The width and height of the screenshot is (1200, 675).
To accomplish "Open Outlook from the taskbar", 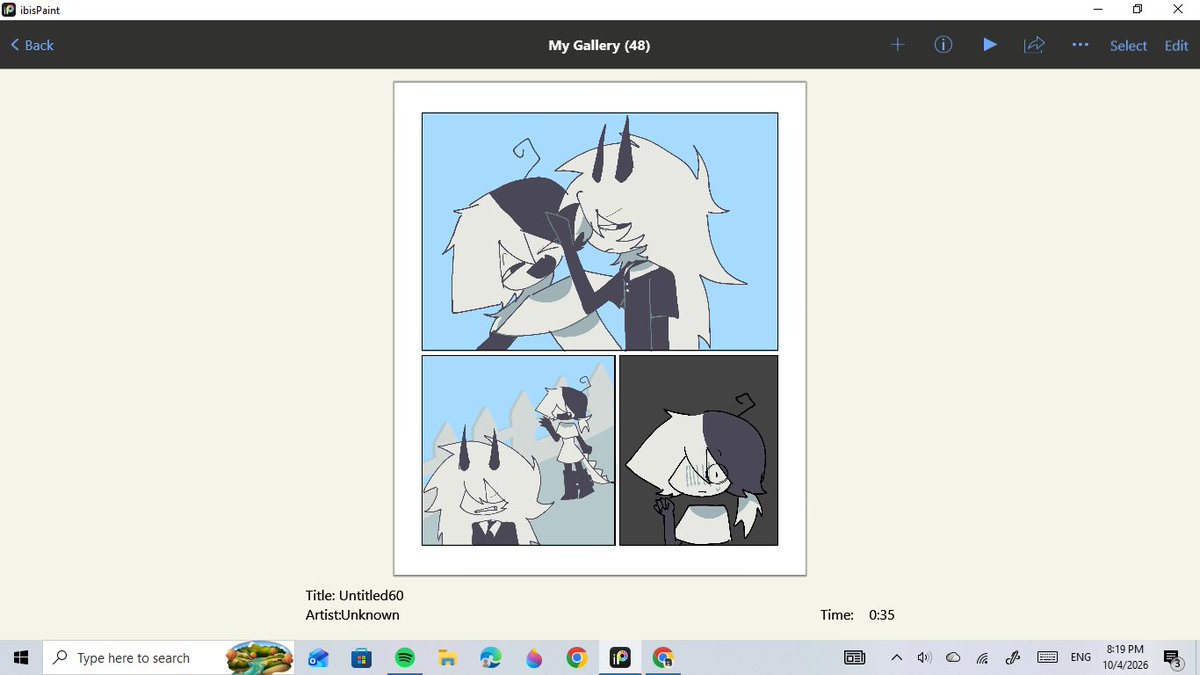I will [x=319, y=658].
